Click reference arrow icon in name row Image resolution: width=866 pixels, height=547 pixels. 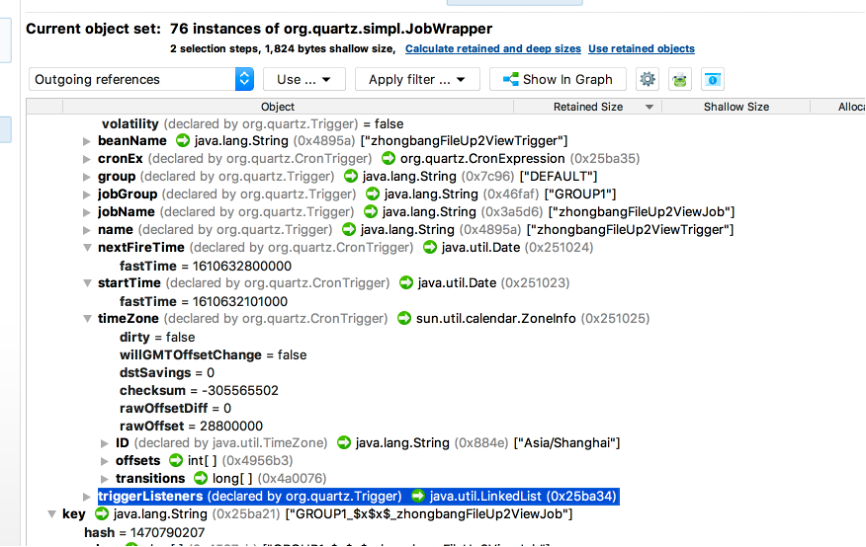click(348, 229)
